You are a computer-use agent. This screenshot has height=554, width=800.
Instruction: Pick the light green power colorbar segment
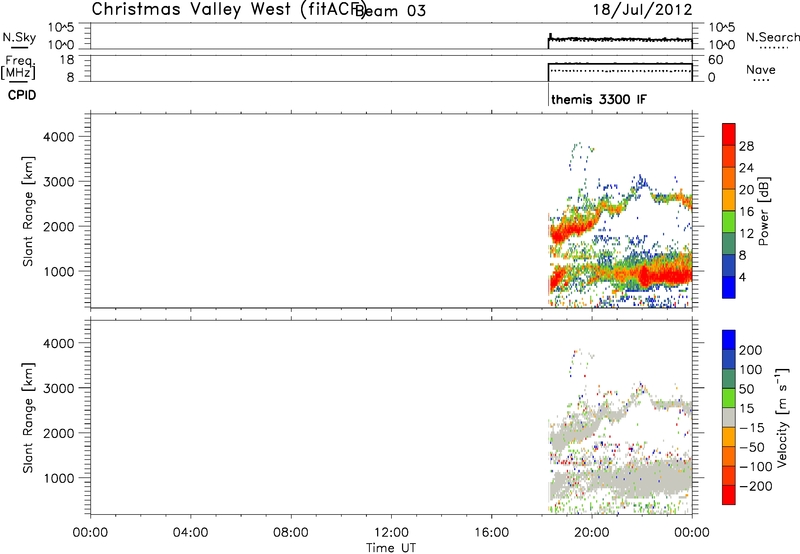pyautogui.click(x=729, y=222)
